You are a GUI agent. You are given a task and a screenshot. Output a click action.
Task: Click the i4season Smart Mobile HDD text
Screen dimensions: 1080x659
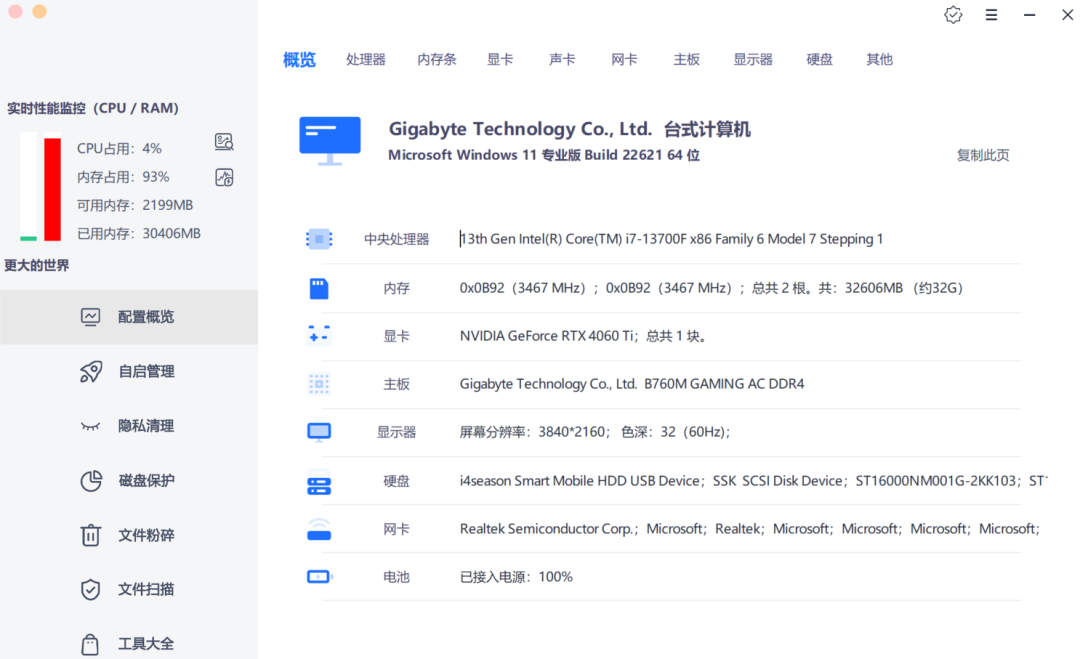click(x=754, y=481)
